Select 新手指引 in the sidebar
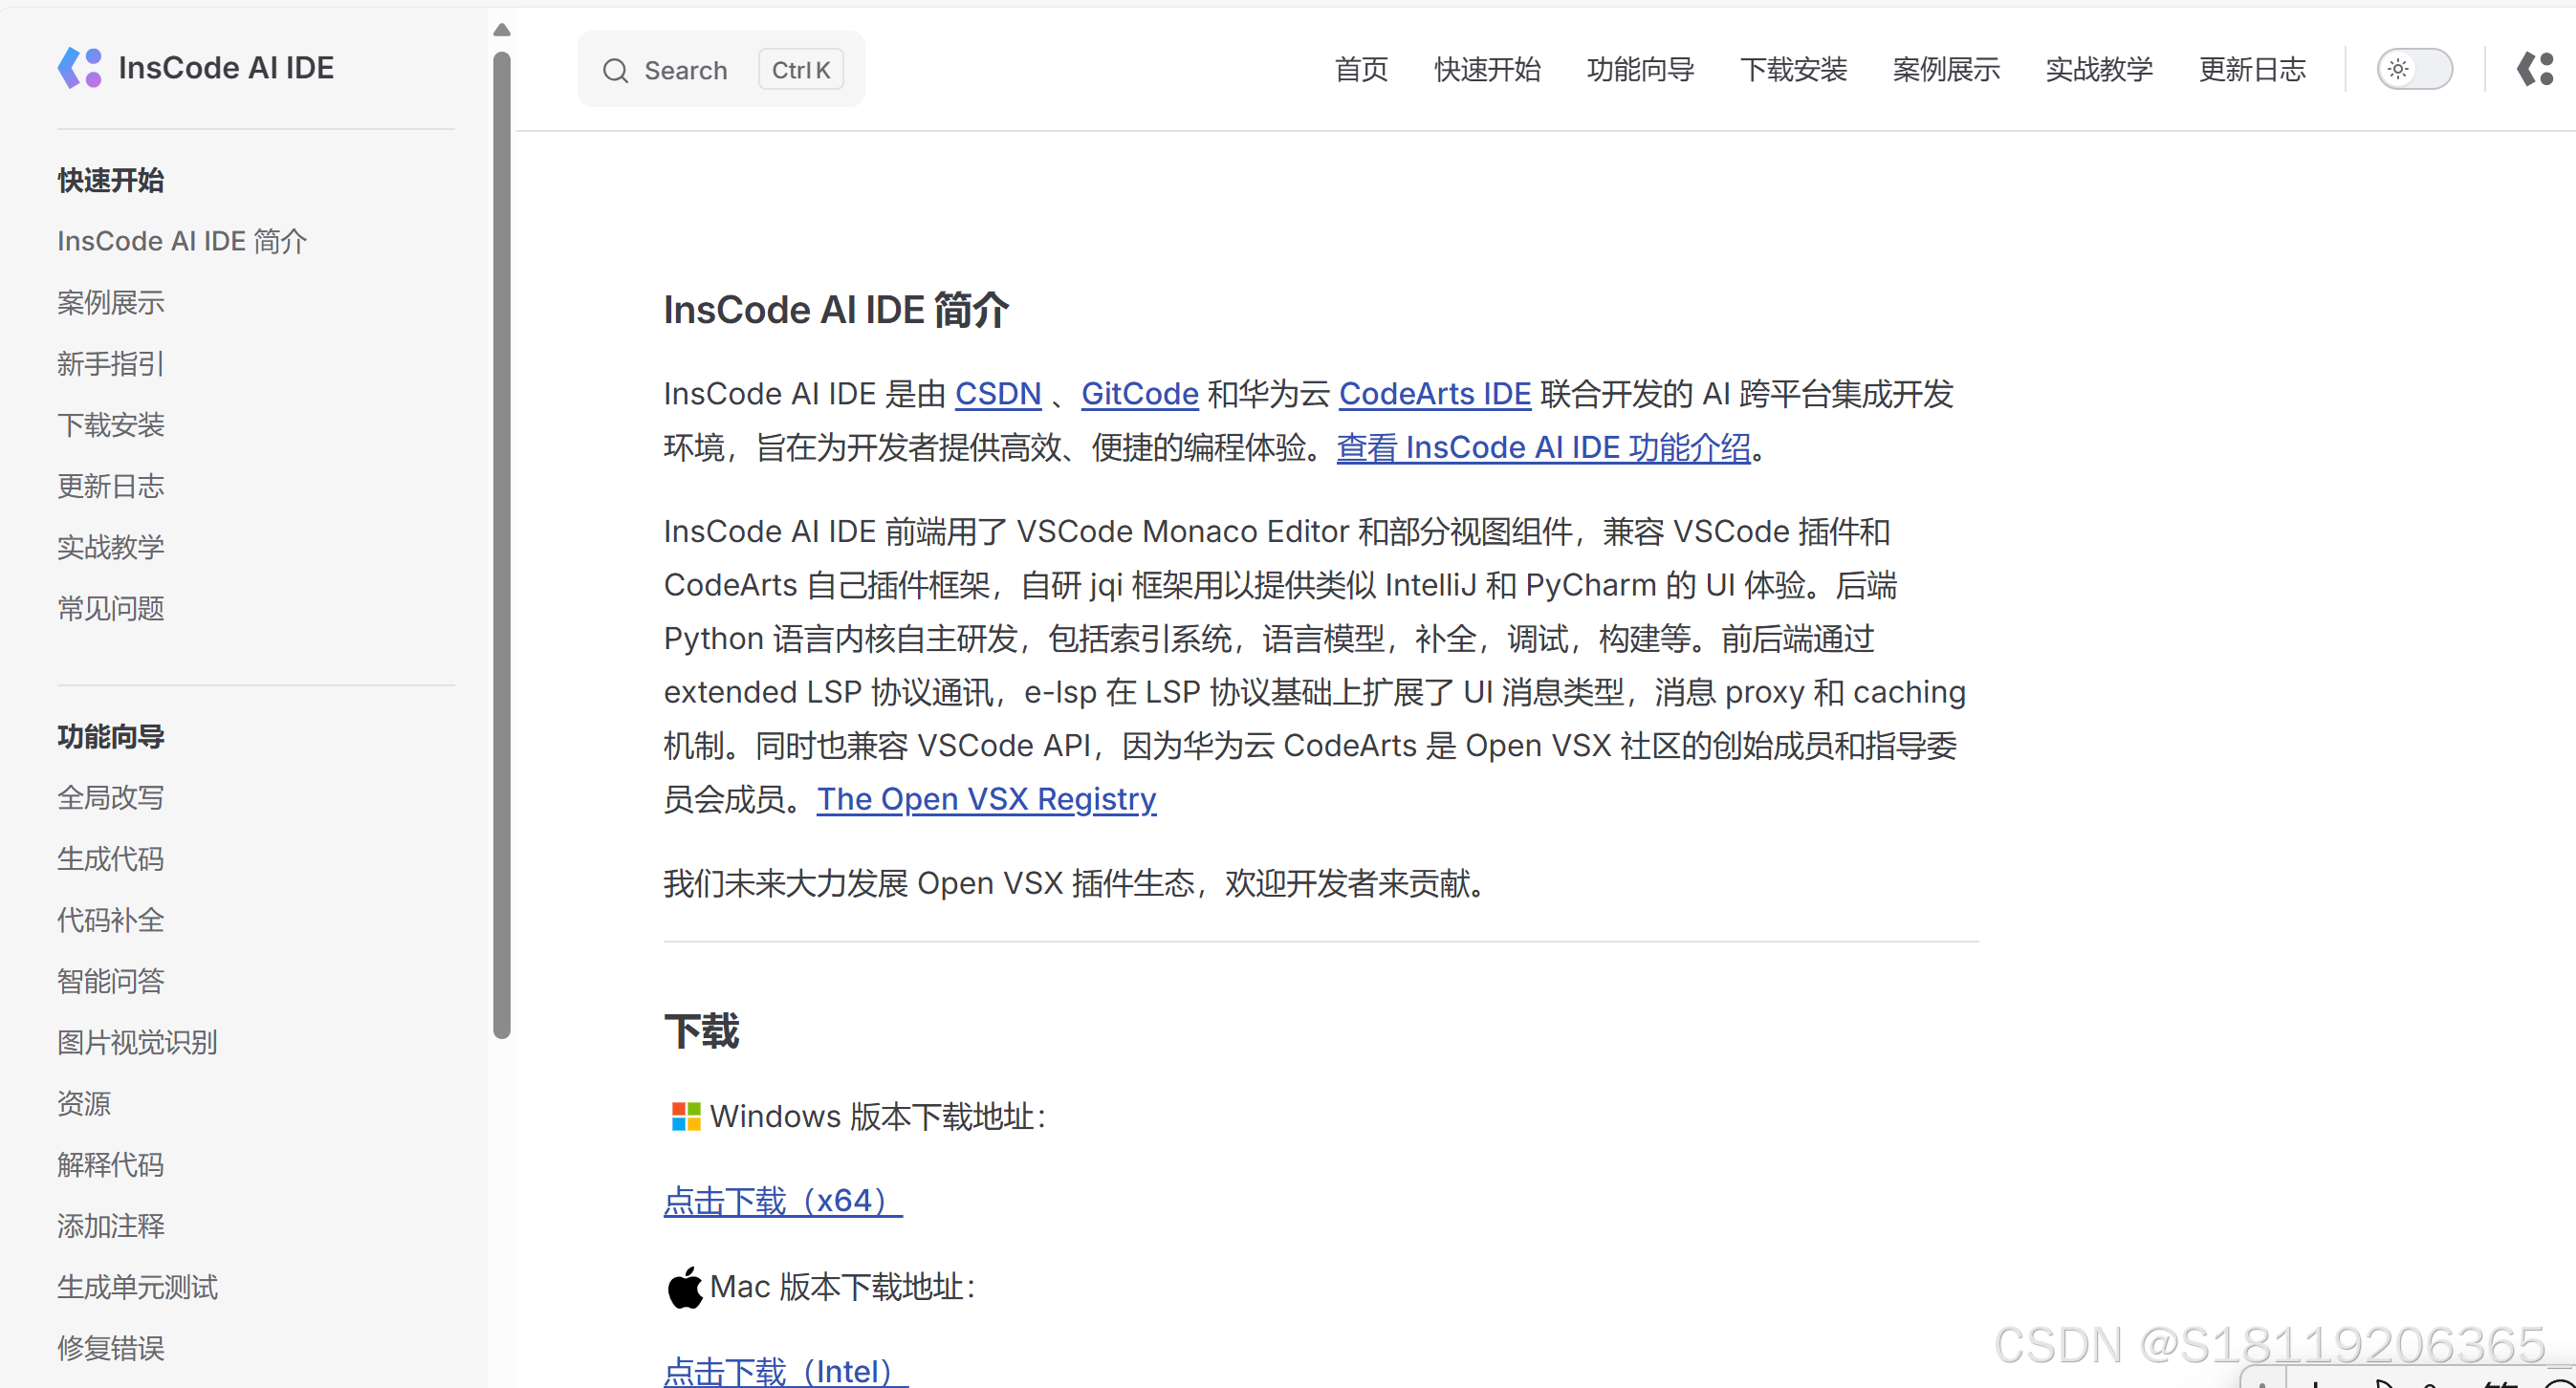 tap(110, 364)
